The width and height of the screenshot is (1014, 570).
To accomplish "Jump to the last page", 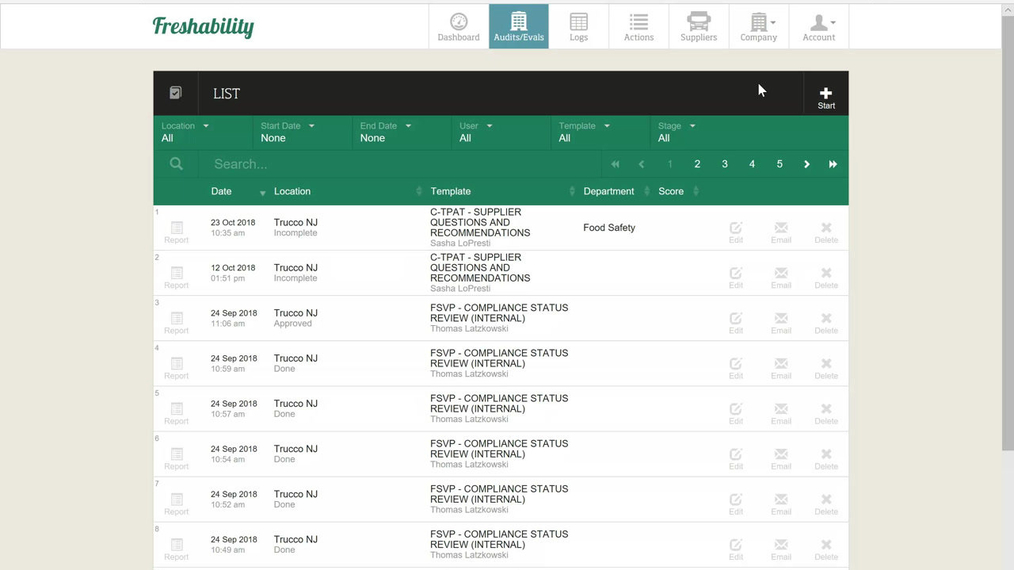I will [833, 164].
